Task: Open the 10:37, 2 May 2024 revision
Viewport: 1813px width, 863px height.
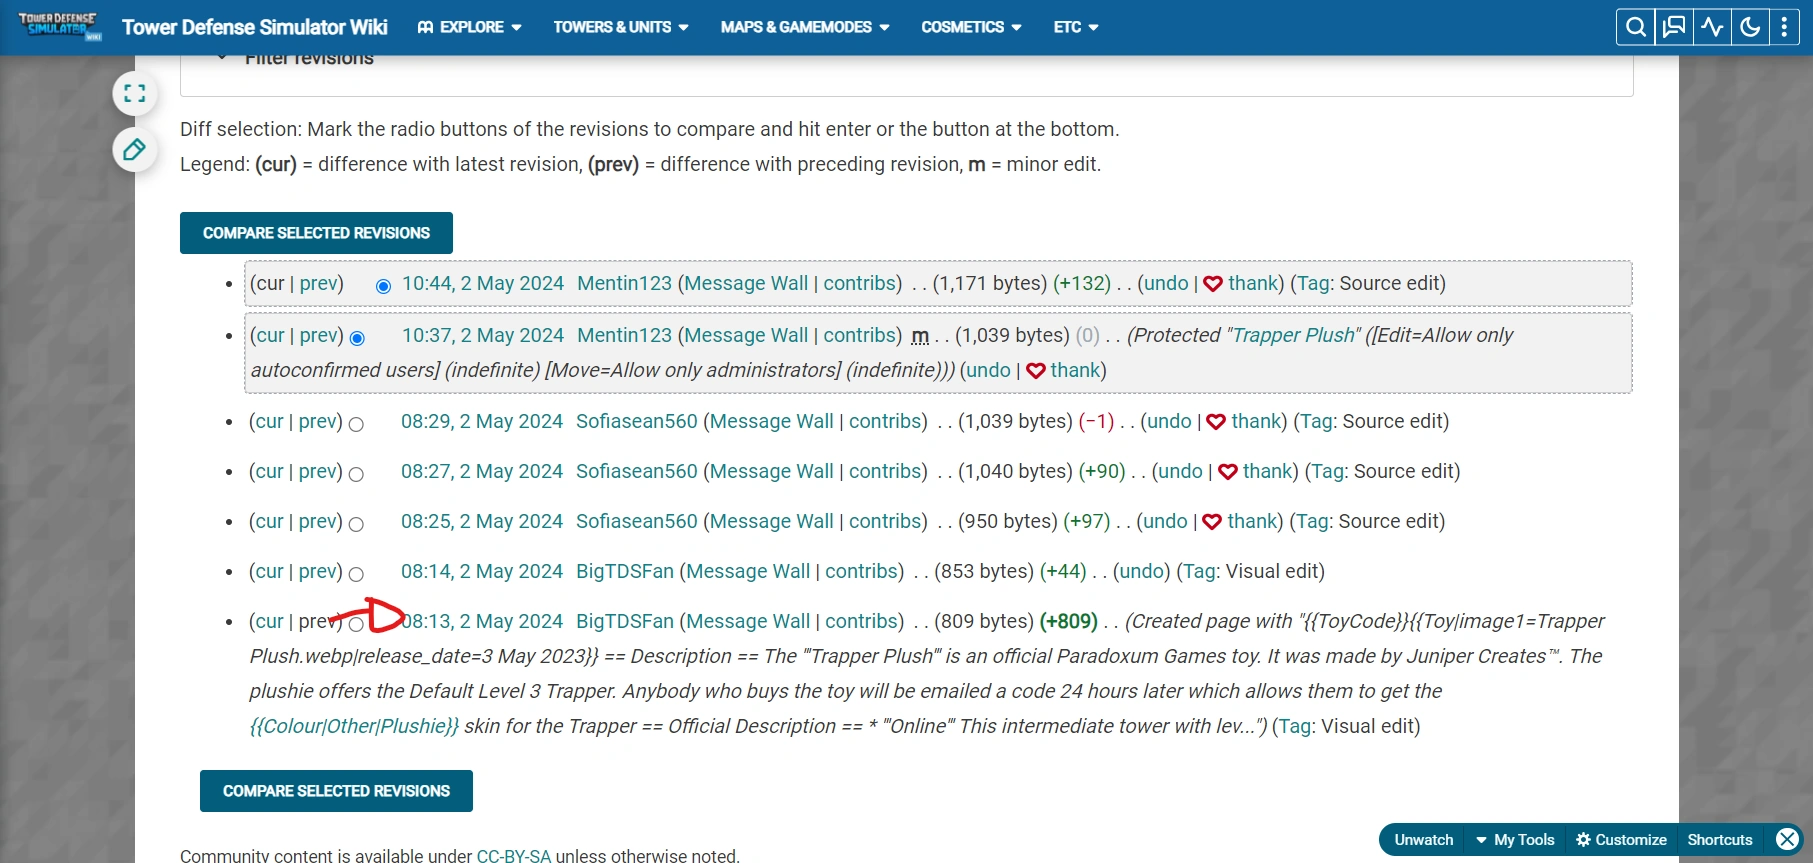Action: [483, 336]
